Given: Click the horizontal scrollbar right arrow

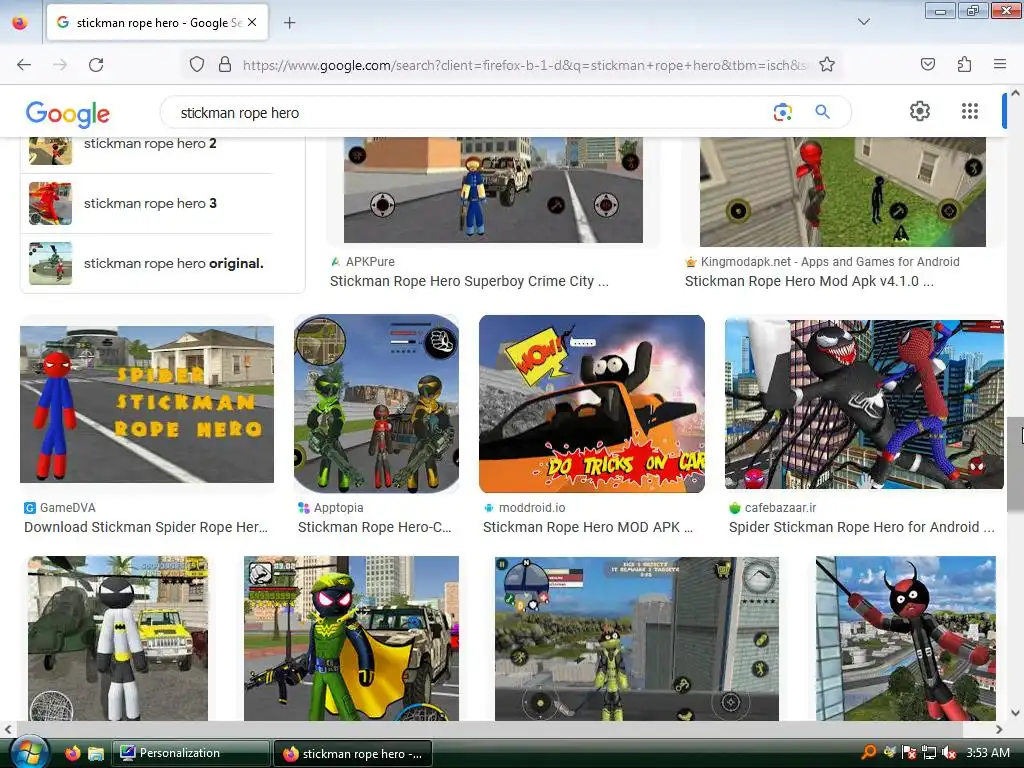Looking at the screenshot, I should point(999,729).
